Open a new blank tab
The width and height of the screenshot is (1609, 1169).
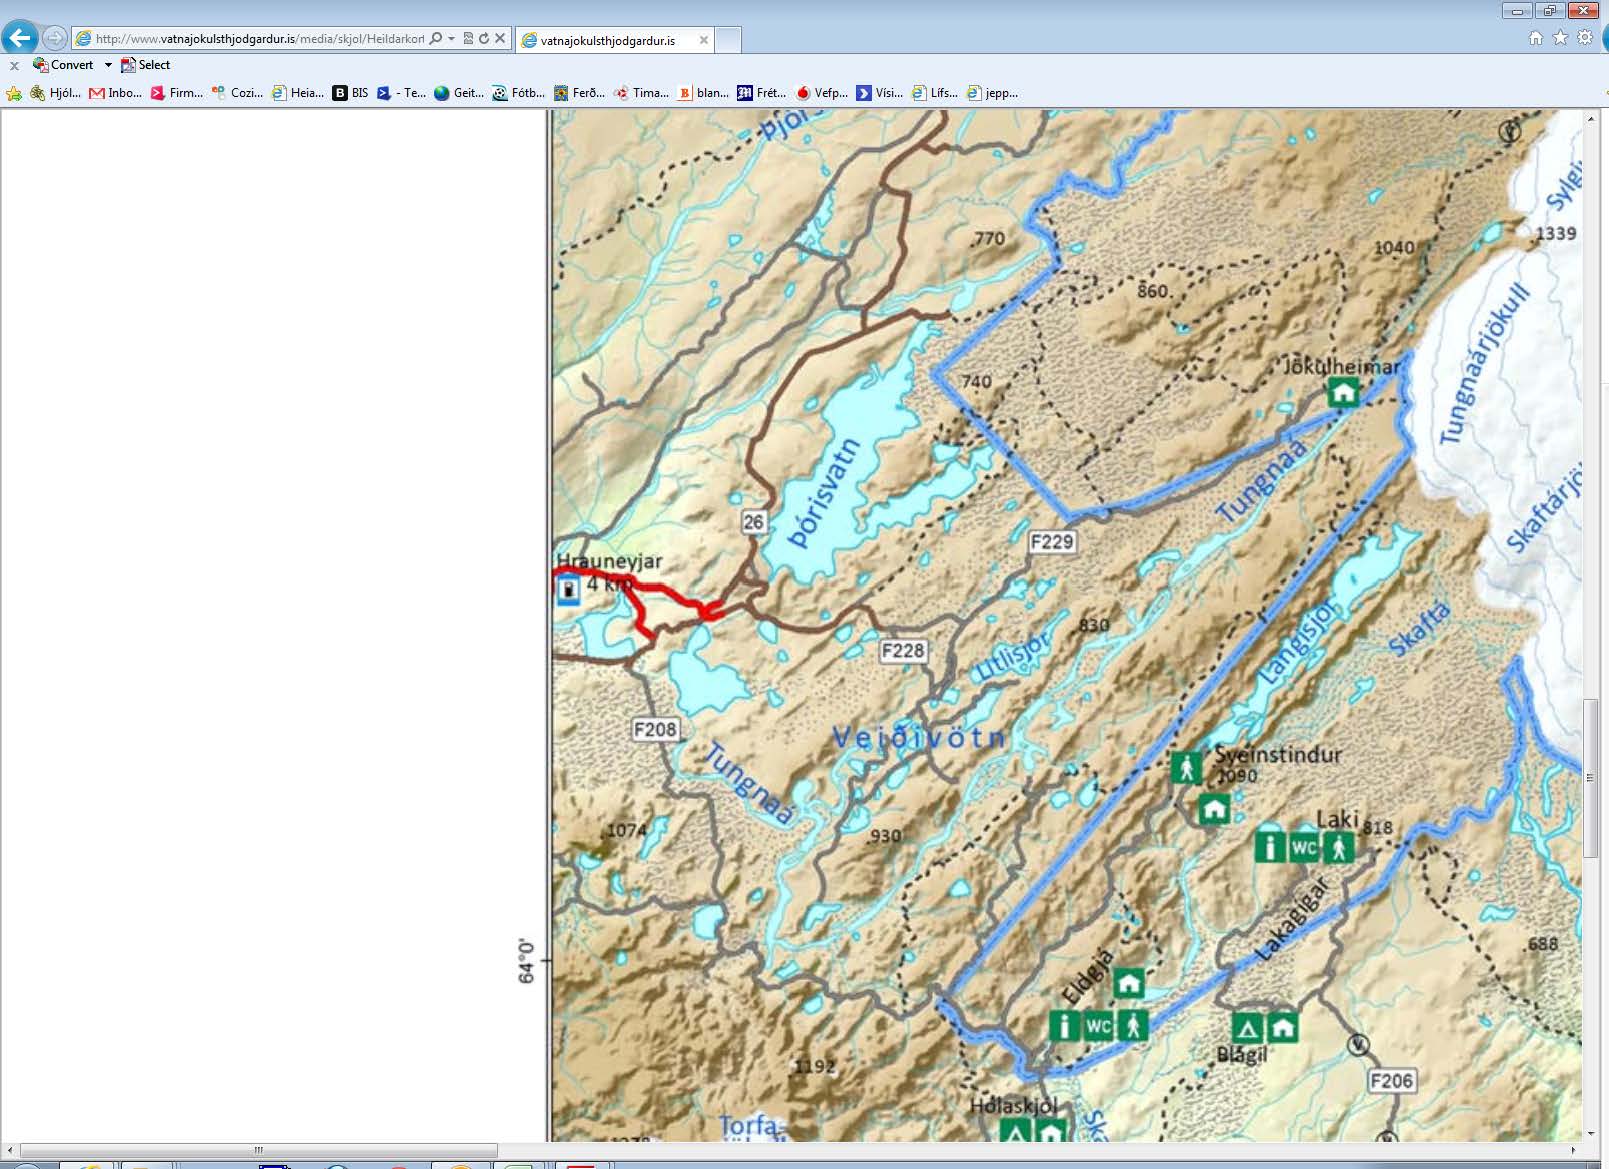729,40
